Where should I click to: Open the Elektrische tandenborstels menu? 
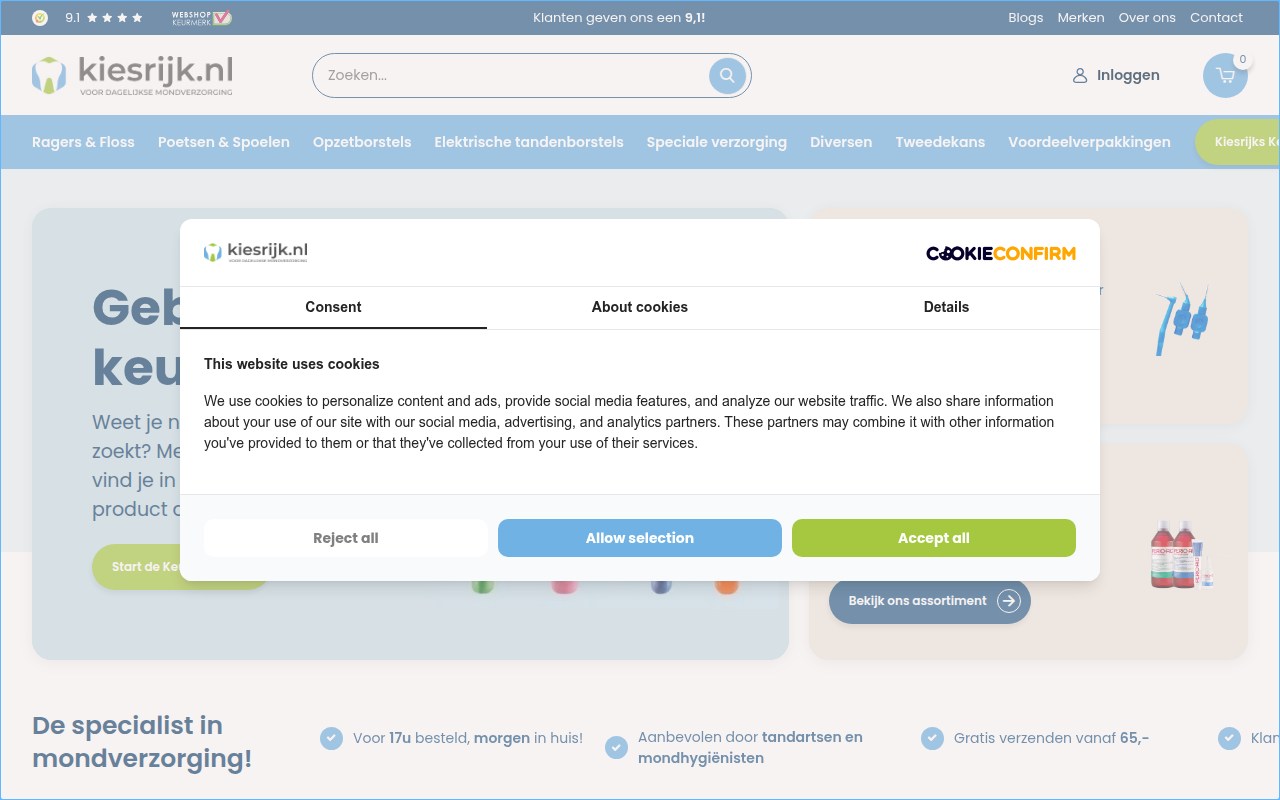click(529, 142)
